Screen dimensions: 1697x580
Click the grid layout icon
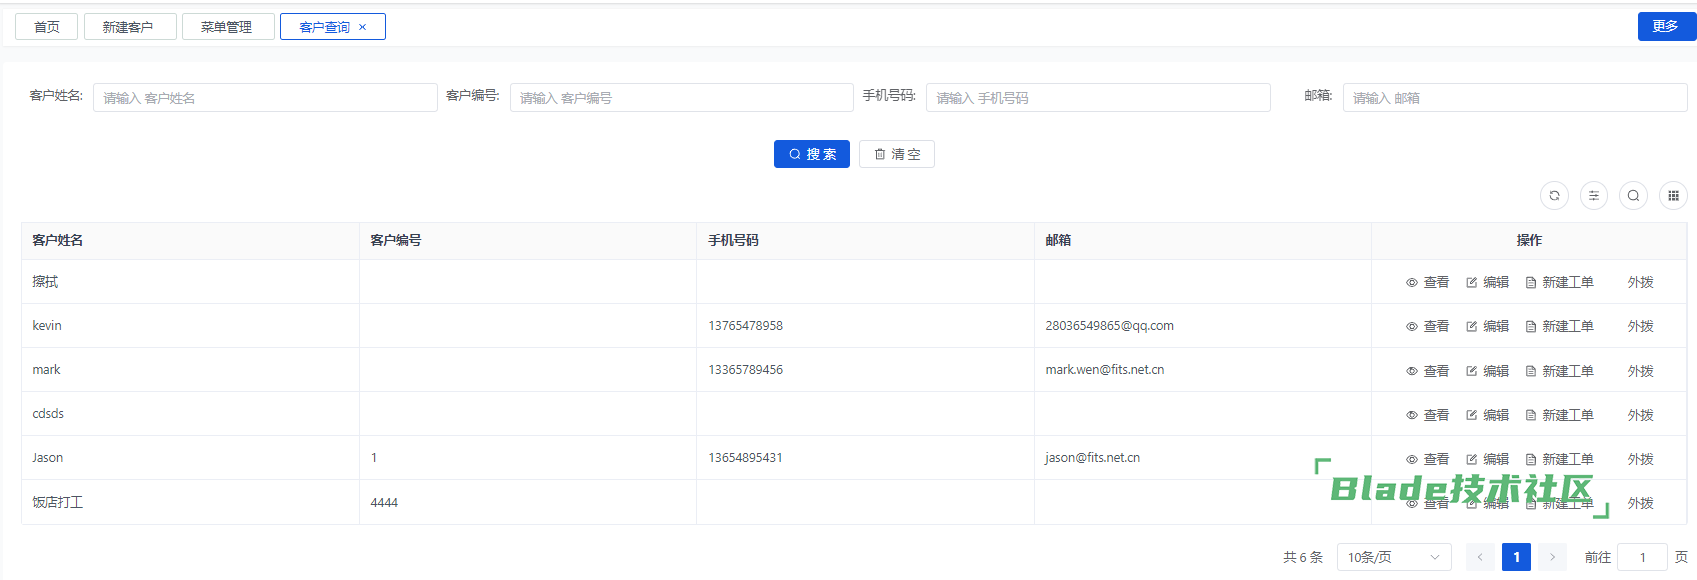1673,196
